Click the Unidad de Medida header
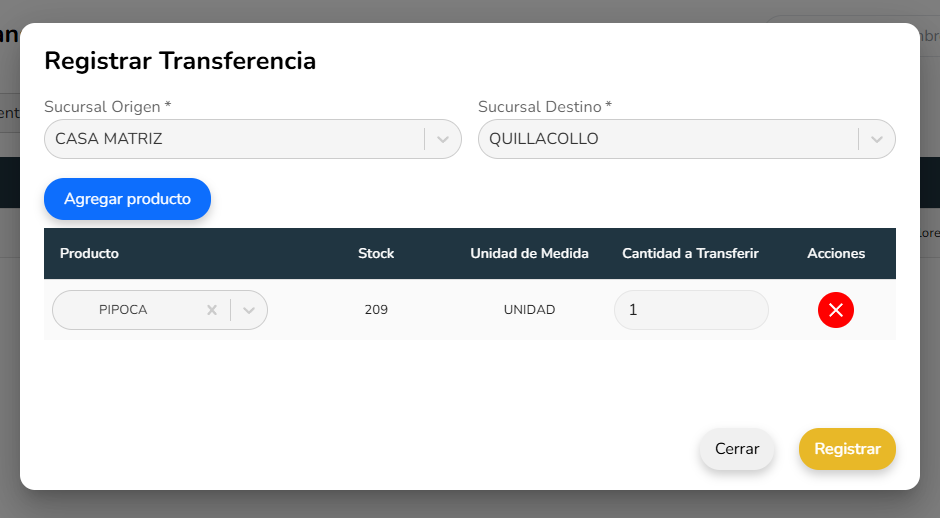The height and width of the screenshot is (518, 940). (x=529, y=253)
